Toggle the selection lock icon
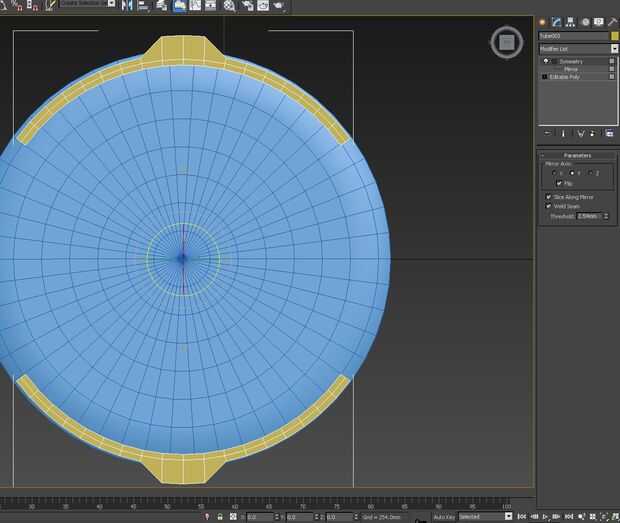The image size is (620, 523). [219, 517]
